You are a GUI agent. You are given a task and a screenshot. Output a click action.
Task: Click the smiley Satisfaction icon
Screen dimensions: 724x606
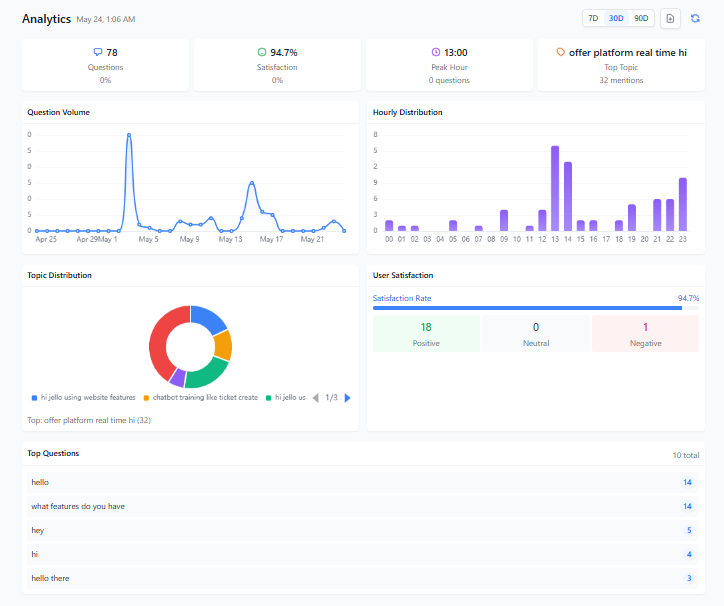(x=262, y=52)
